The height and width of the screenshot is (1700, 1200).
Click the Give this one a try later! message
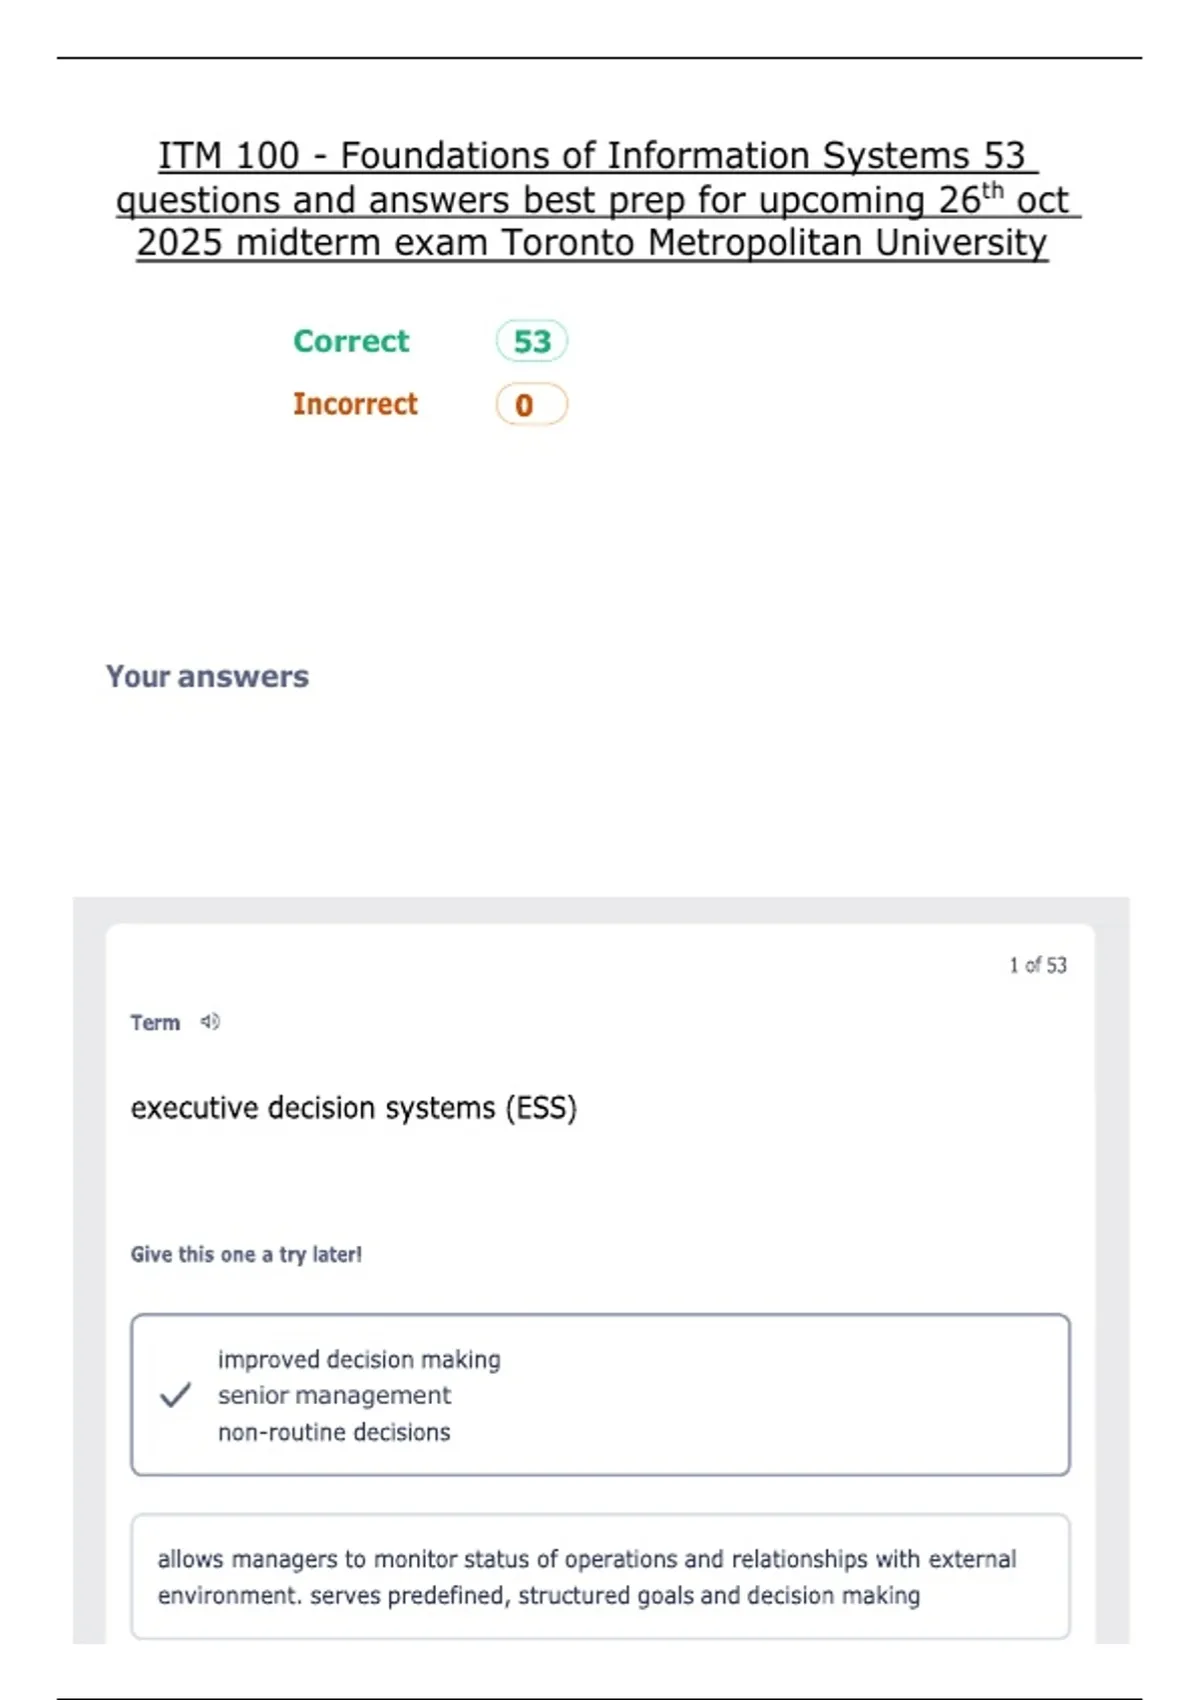(x=246, y=1254)
